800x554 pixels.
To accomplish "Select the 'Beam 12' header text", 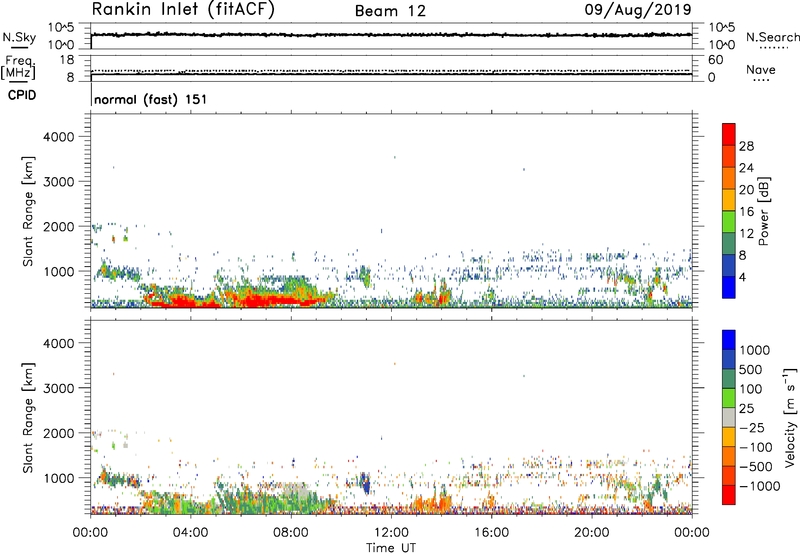I will (x=390, y=11).
